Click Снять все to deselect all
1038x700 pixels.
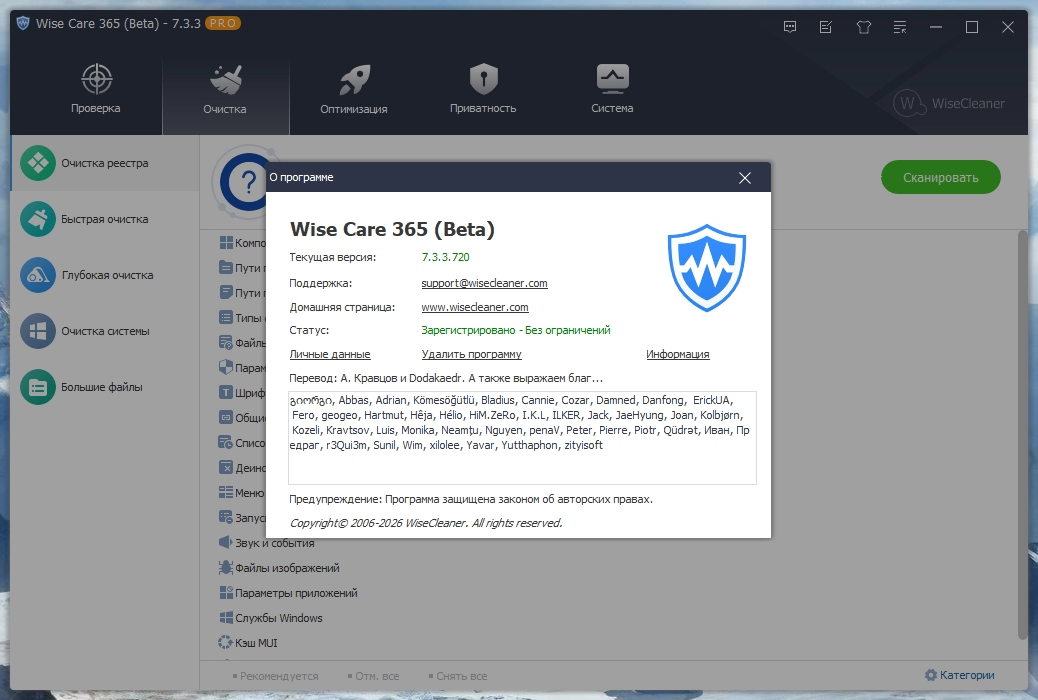(x=458, y=676)
